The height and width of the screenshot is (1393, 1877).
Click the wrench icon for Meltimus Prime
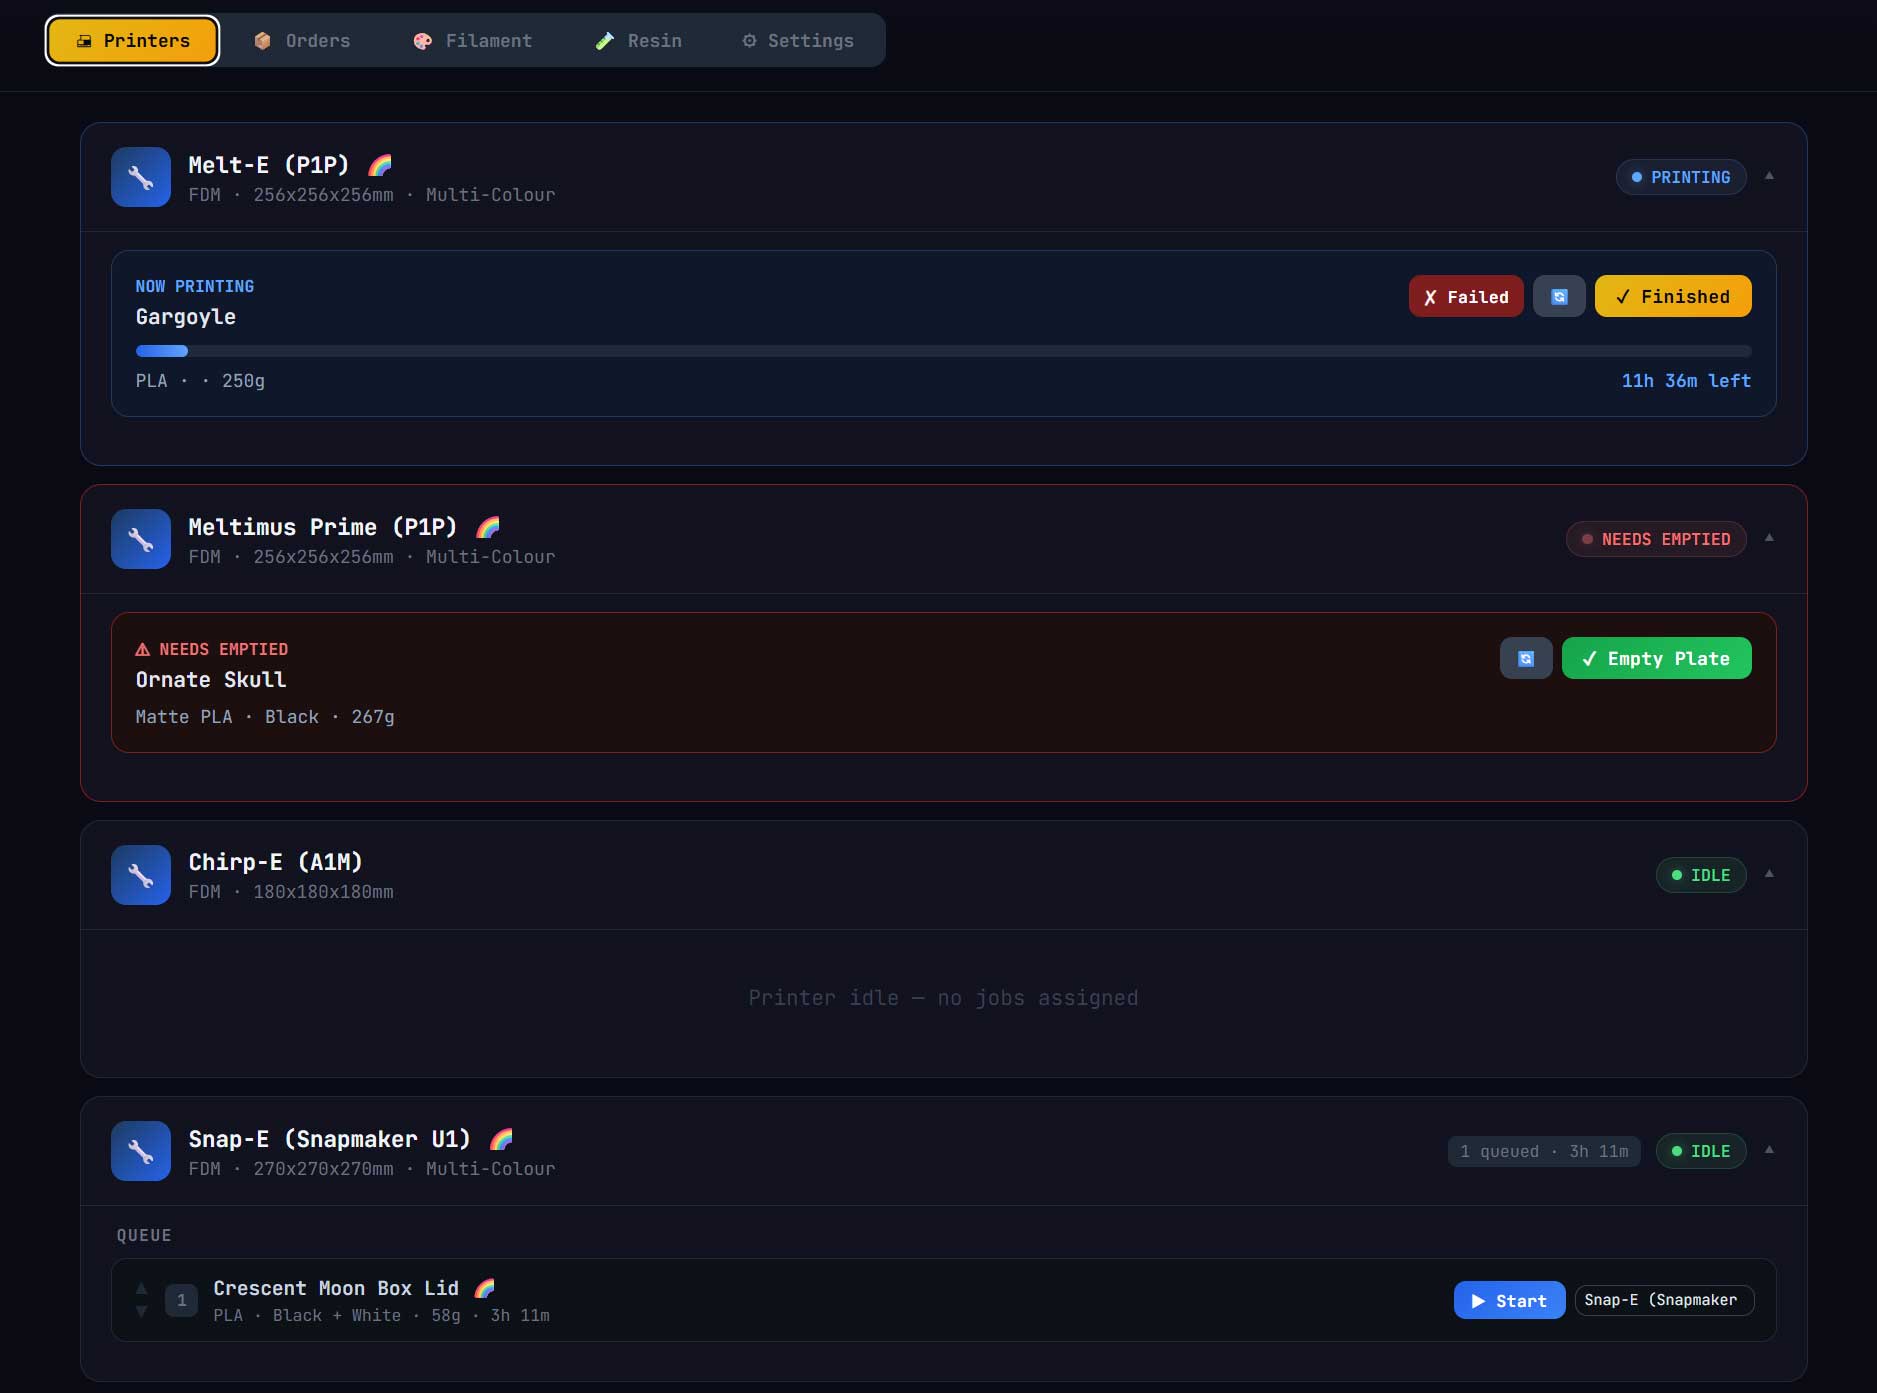pyautogui.click(x=141, y=539)
